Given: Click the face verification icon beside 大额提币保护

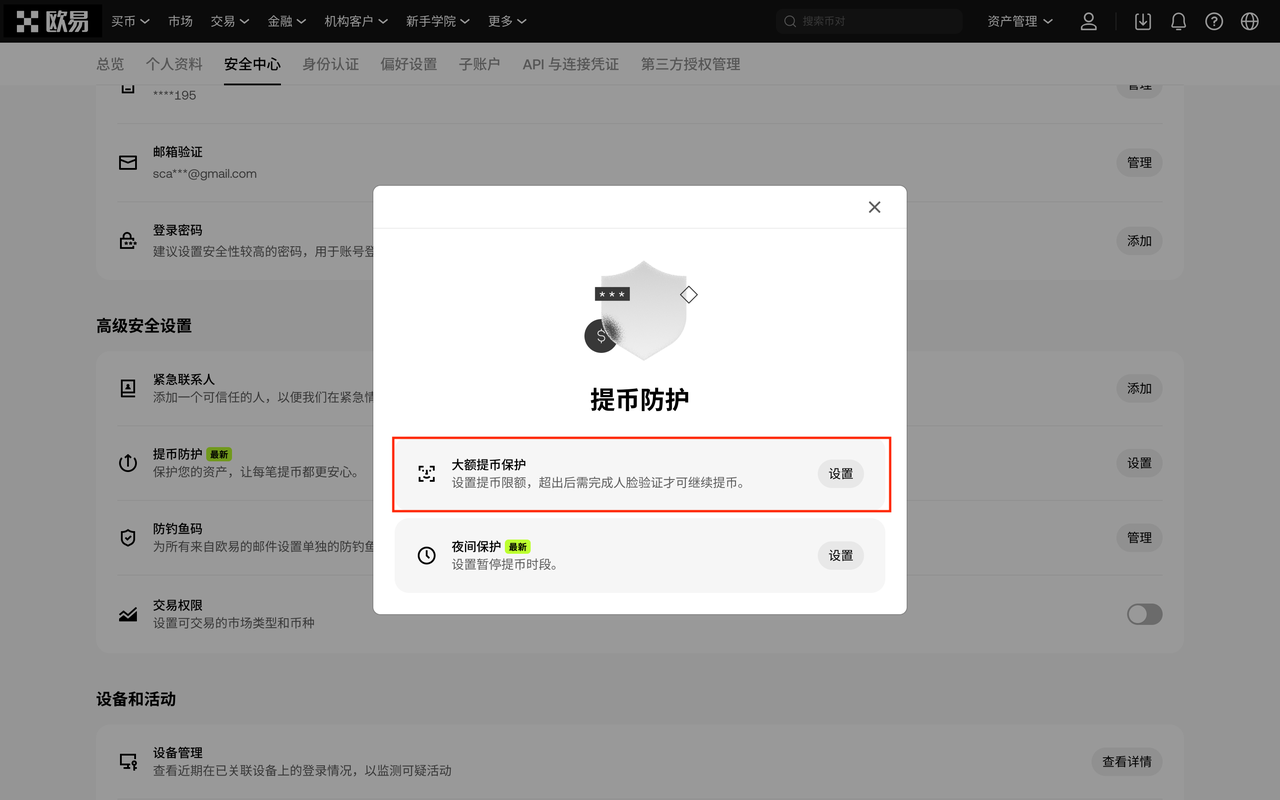Looking at the screenshot, I should click(427, 474).
